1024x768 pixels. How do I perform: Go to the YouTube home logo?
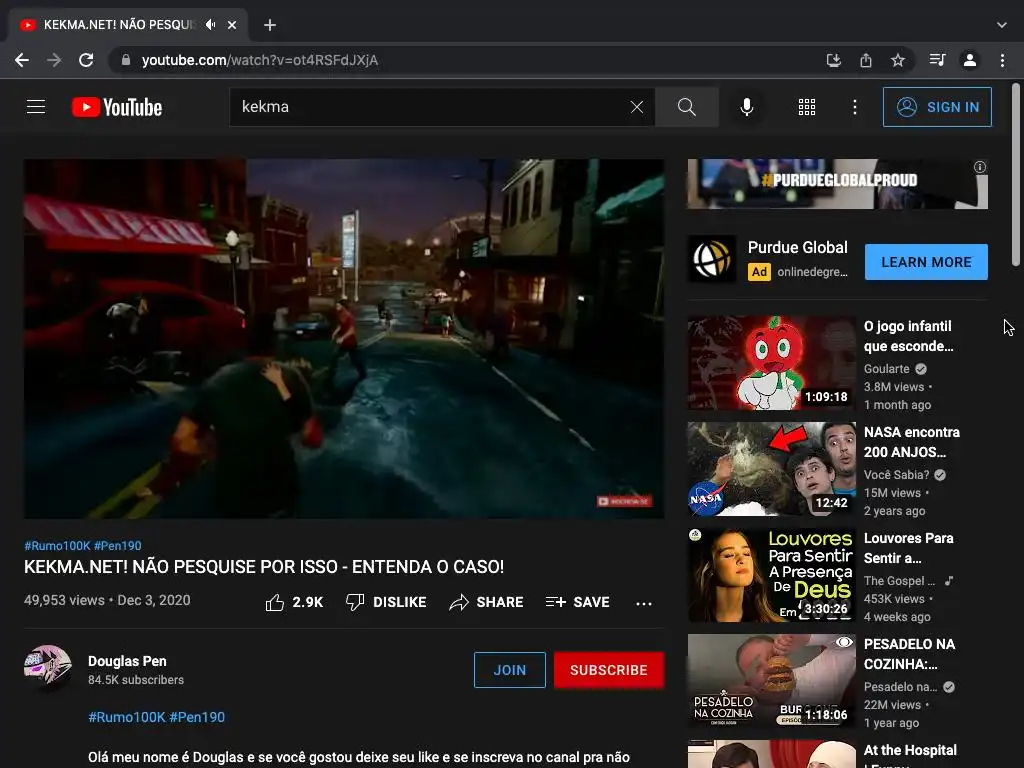click(x=117, y=107)
